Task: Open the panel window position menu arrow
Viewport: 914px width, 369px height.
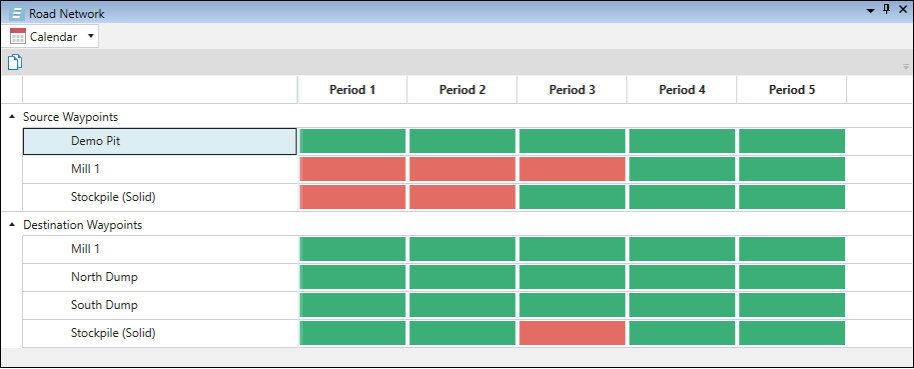Action: pos(871,10)
